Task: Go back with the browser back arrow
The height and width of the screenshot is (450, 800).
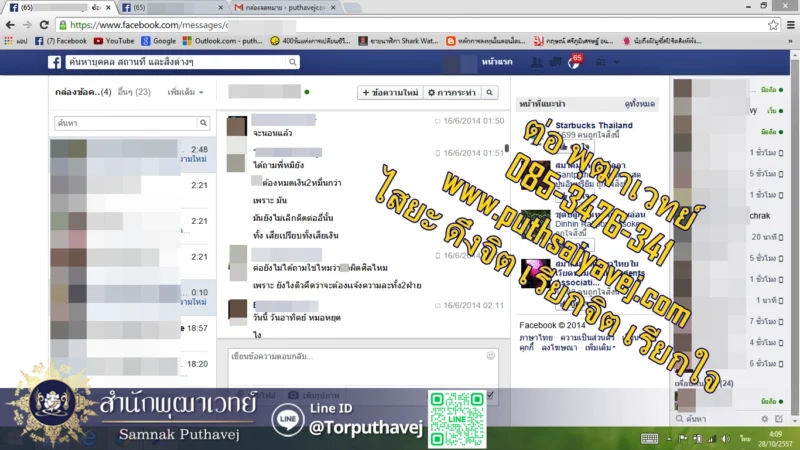Action: click(10, 24)
